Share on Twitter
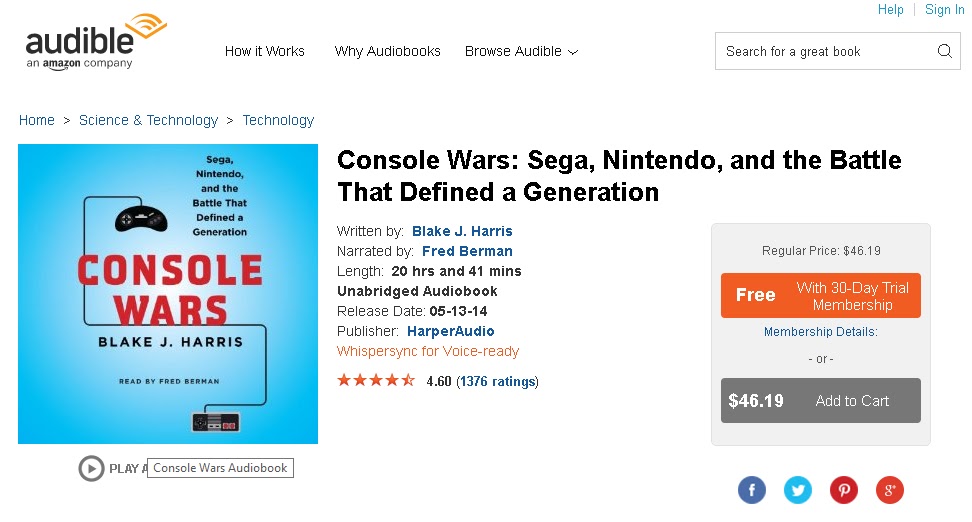972x522 pixels. [798, 490]
